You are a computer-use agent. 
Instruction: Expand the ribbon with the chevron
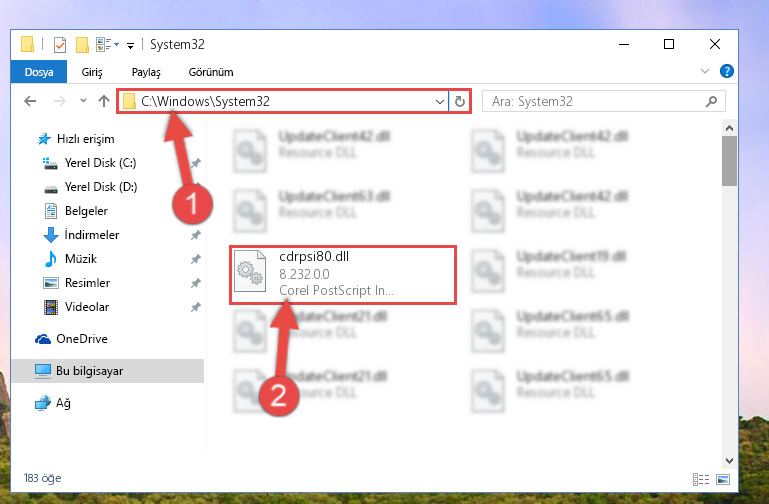click(x=705, y=72)
